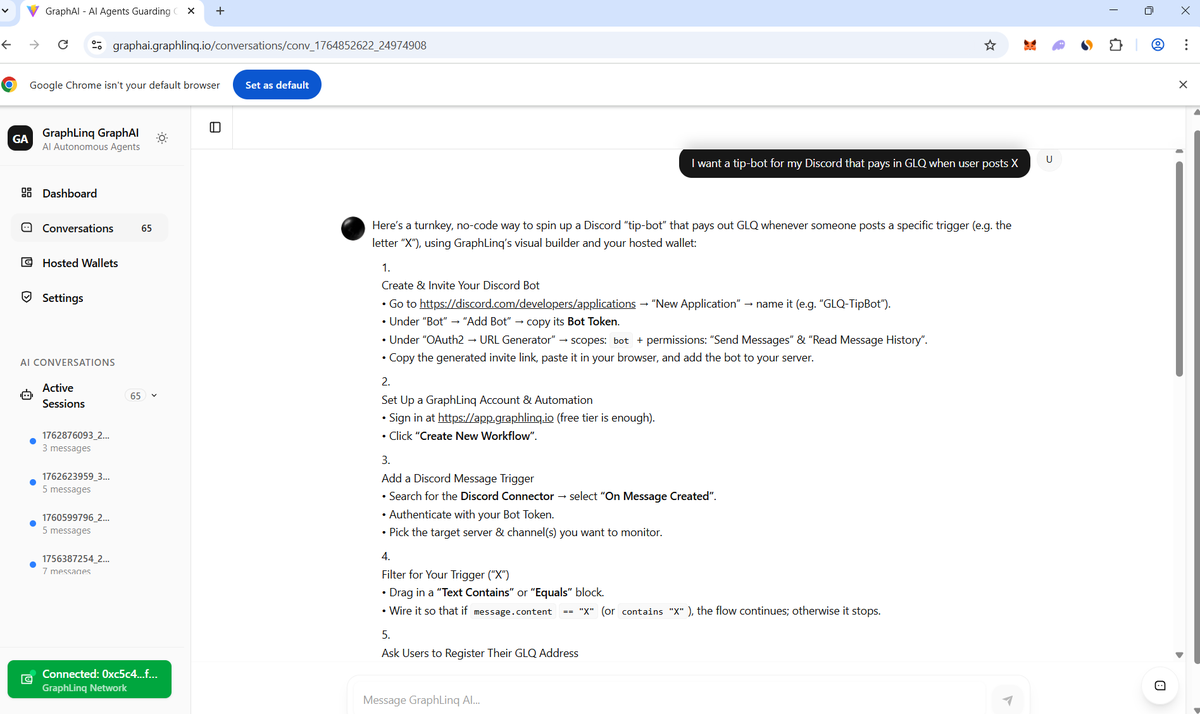The width and height of the screenshot is (1200, 714).
Task: Toggle the sidebar panel icon above the chat
Action: 213,126
